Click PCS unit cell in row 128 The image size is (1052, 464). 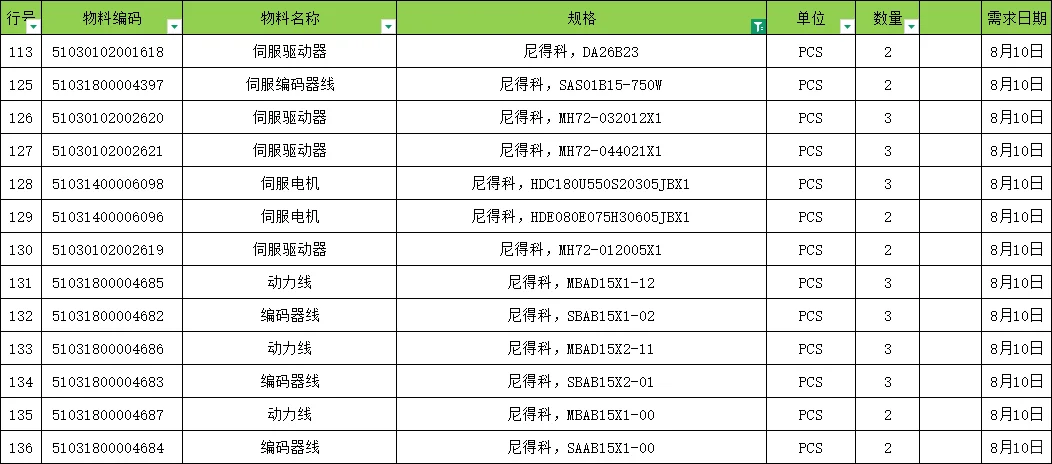tap(810, 183)
